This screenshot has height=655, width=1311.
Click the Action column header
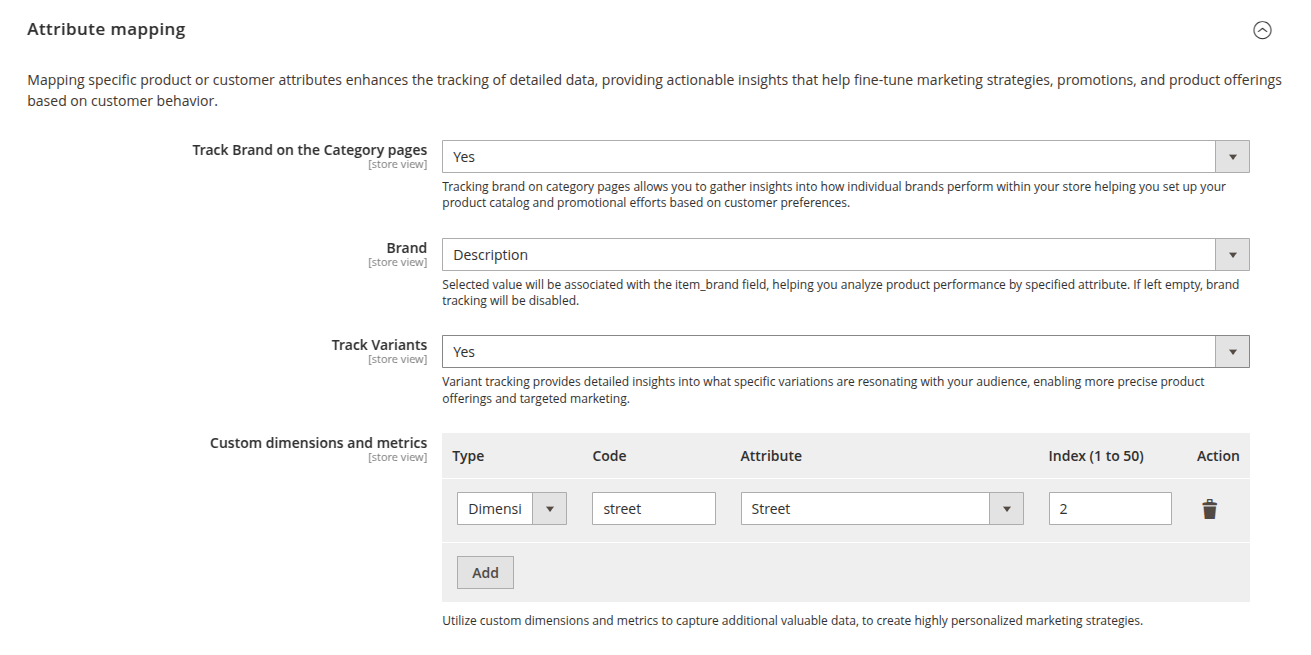[x=1217, y=455]
